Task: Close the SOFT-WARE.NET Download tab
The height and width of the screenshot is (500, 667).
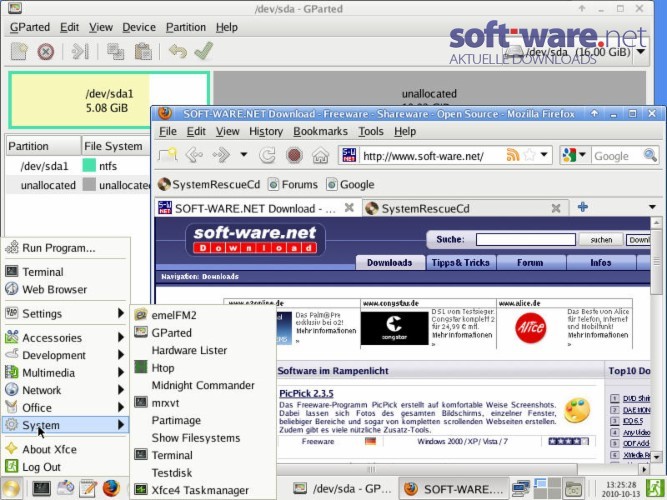Action: [349, 208]
